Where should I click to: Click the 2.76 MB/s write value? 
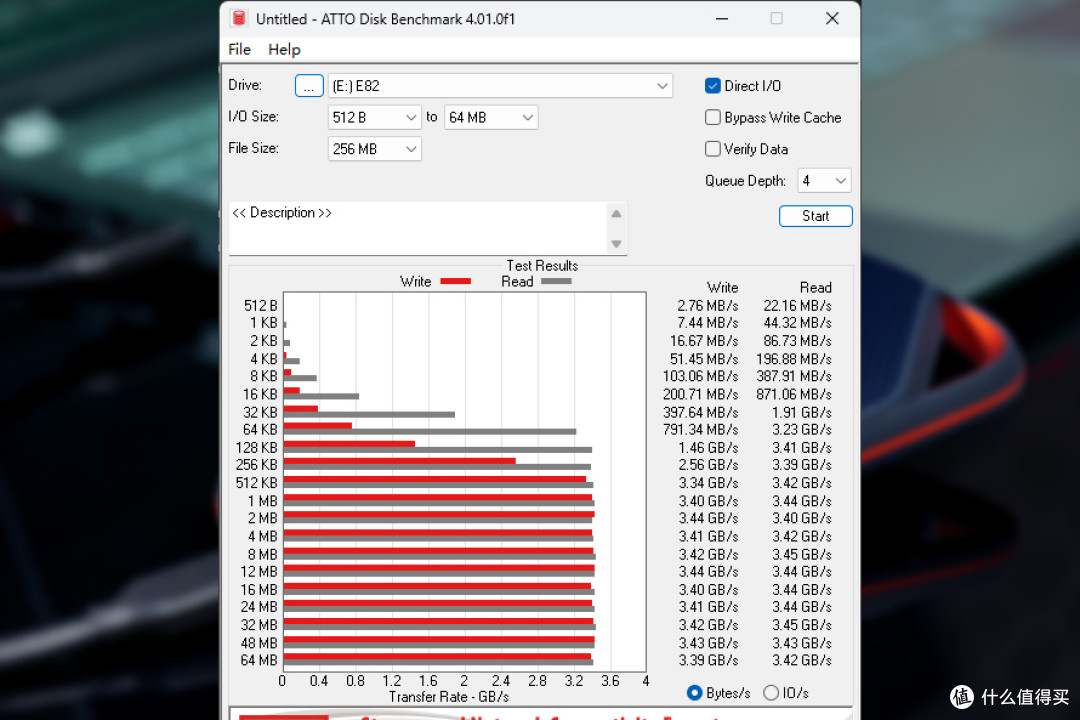tap(707, 306)
